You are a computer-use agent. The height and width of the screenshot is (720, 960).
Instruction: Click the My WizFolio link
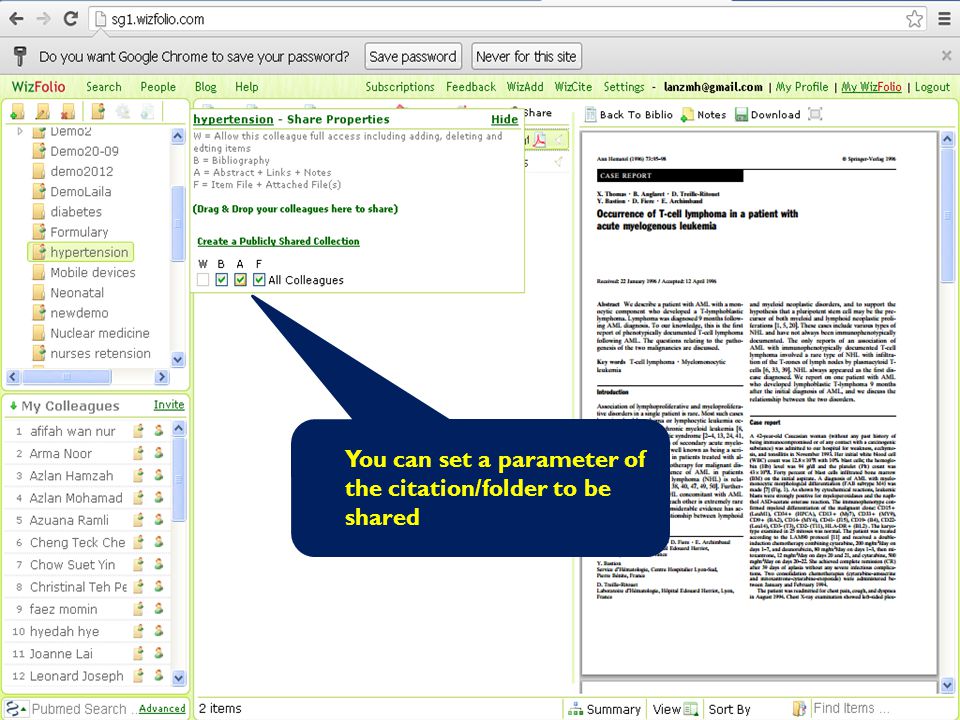pos(871,87)
